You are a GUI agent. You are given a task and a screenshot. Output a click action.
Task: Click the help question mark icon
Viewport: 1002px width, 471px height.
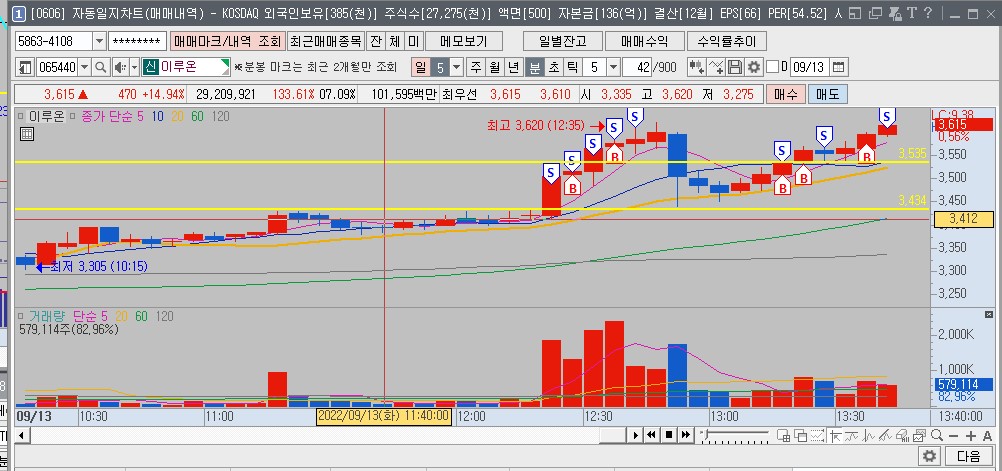[x=928, y=13]
